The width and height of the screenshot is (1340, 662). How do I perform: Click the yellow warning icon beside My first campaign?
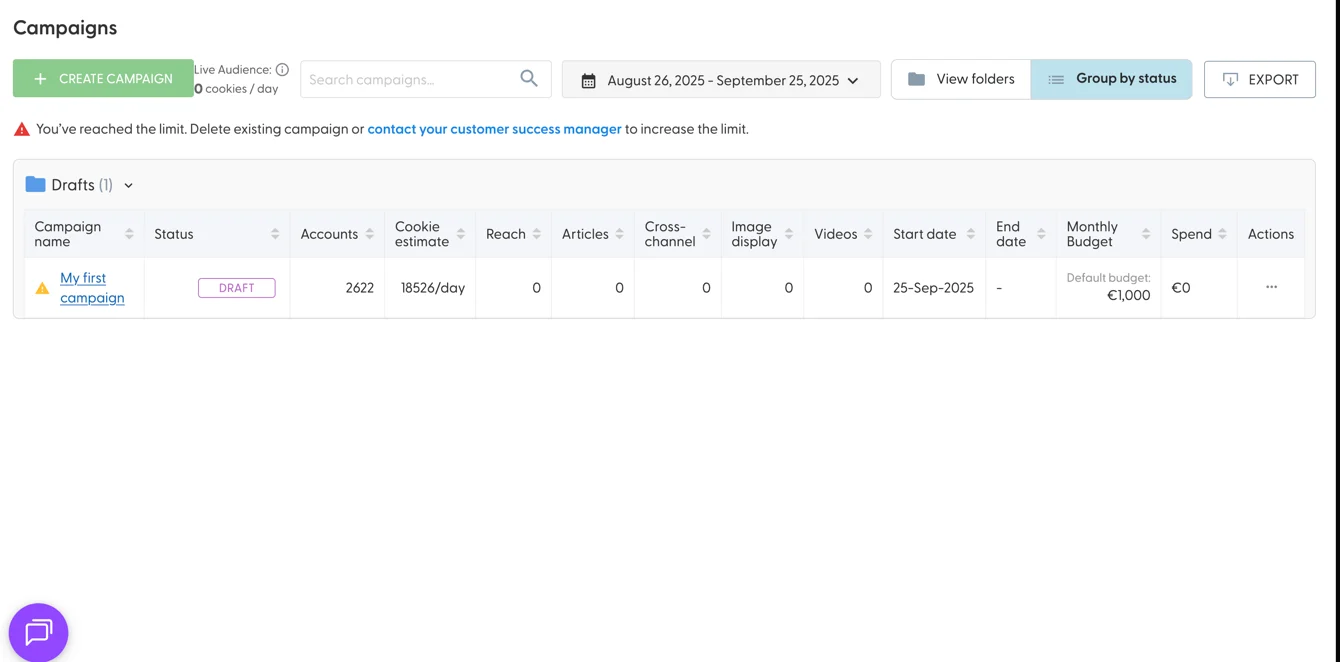(x=42, y=288)
